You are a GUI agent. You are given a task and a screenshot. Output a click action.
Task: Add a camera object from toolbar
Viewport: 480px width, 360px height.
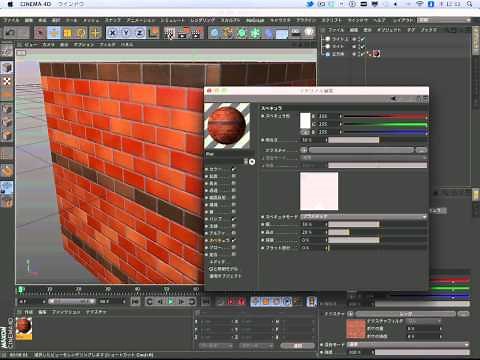click(x=296, y=32)
